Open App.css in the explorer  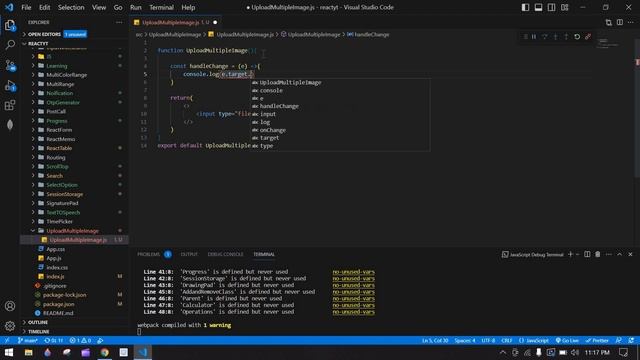(56, 249)
